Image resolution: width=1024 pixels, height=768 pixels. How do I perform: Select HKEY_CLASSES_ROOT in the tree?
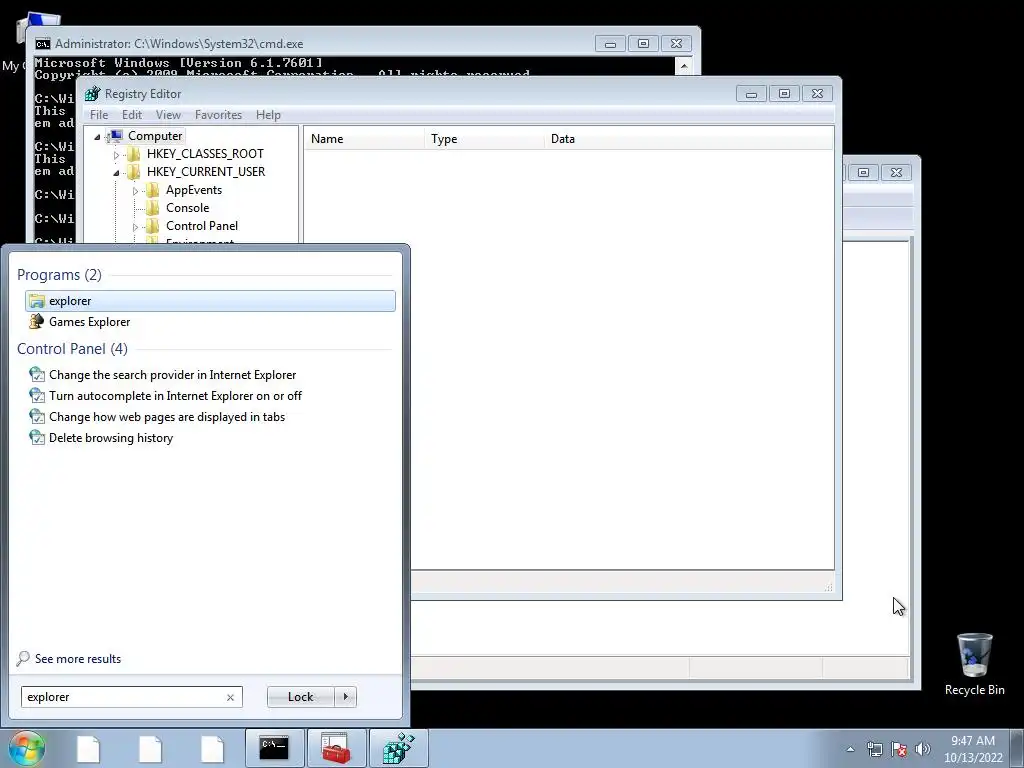[205, 153]
